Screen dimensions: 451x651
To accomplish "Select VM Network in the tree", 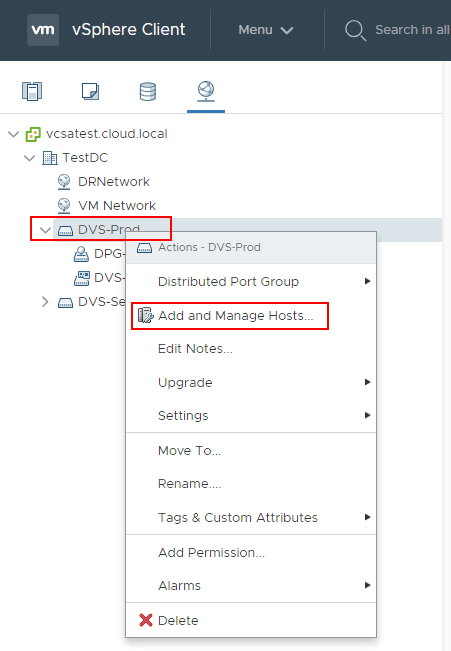I will pos(117,206).
